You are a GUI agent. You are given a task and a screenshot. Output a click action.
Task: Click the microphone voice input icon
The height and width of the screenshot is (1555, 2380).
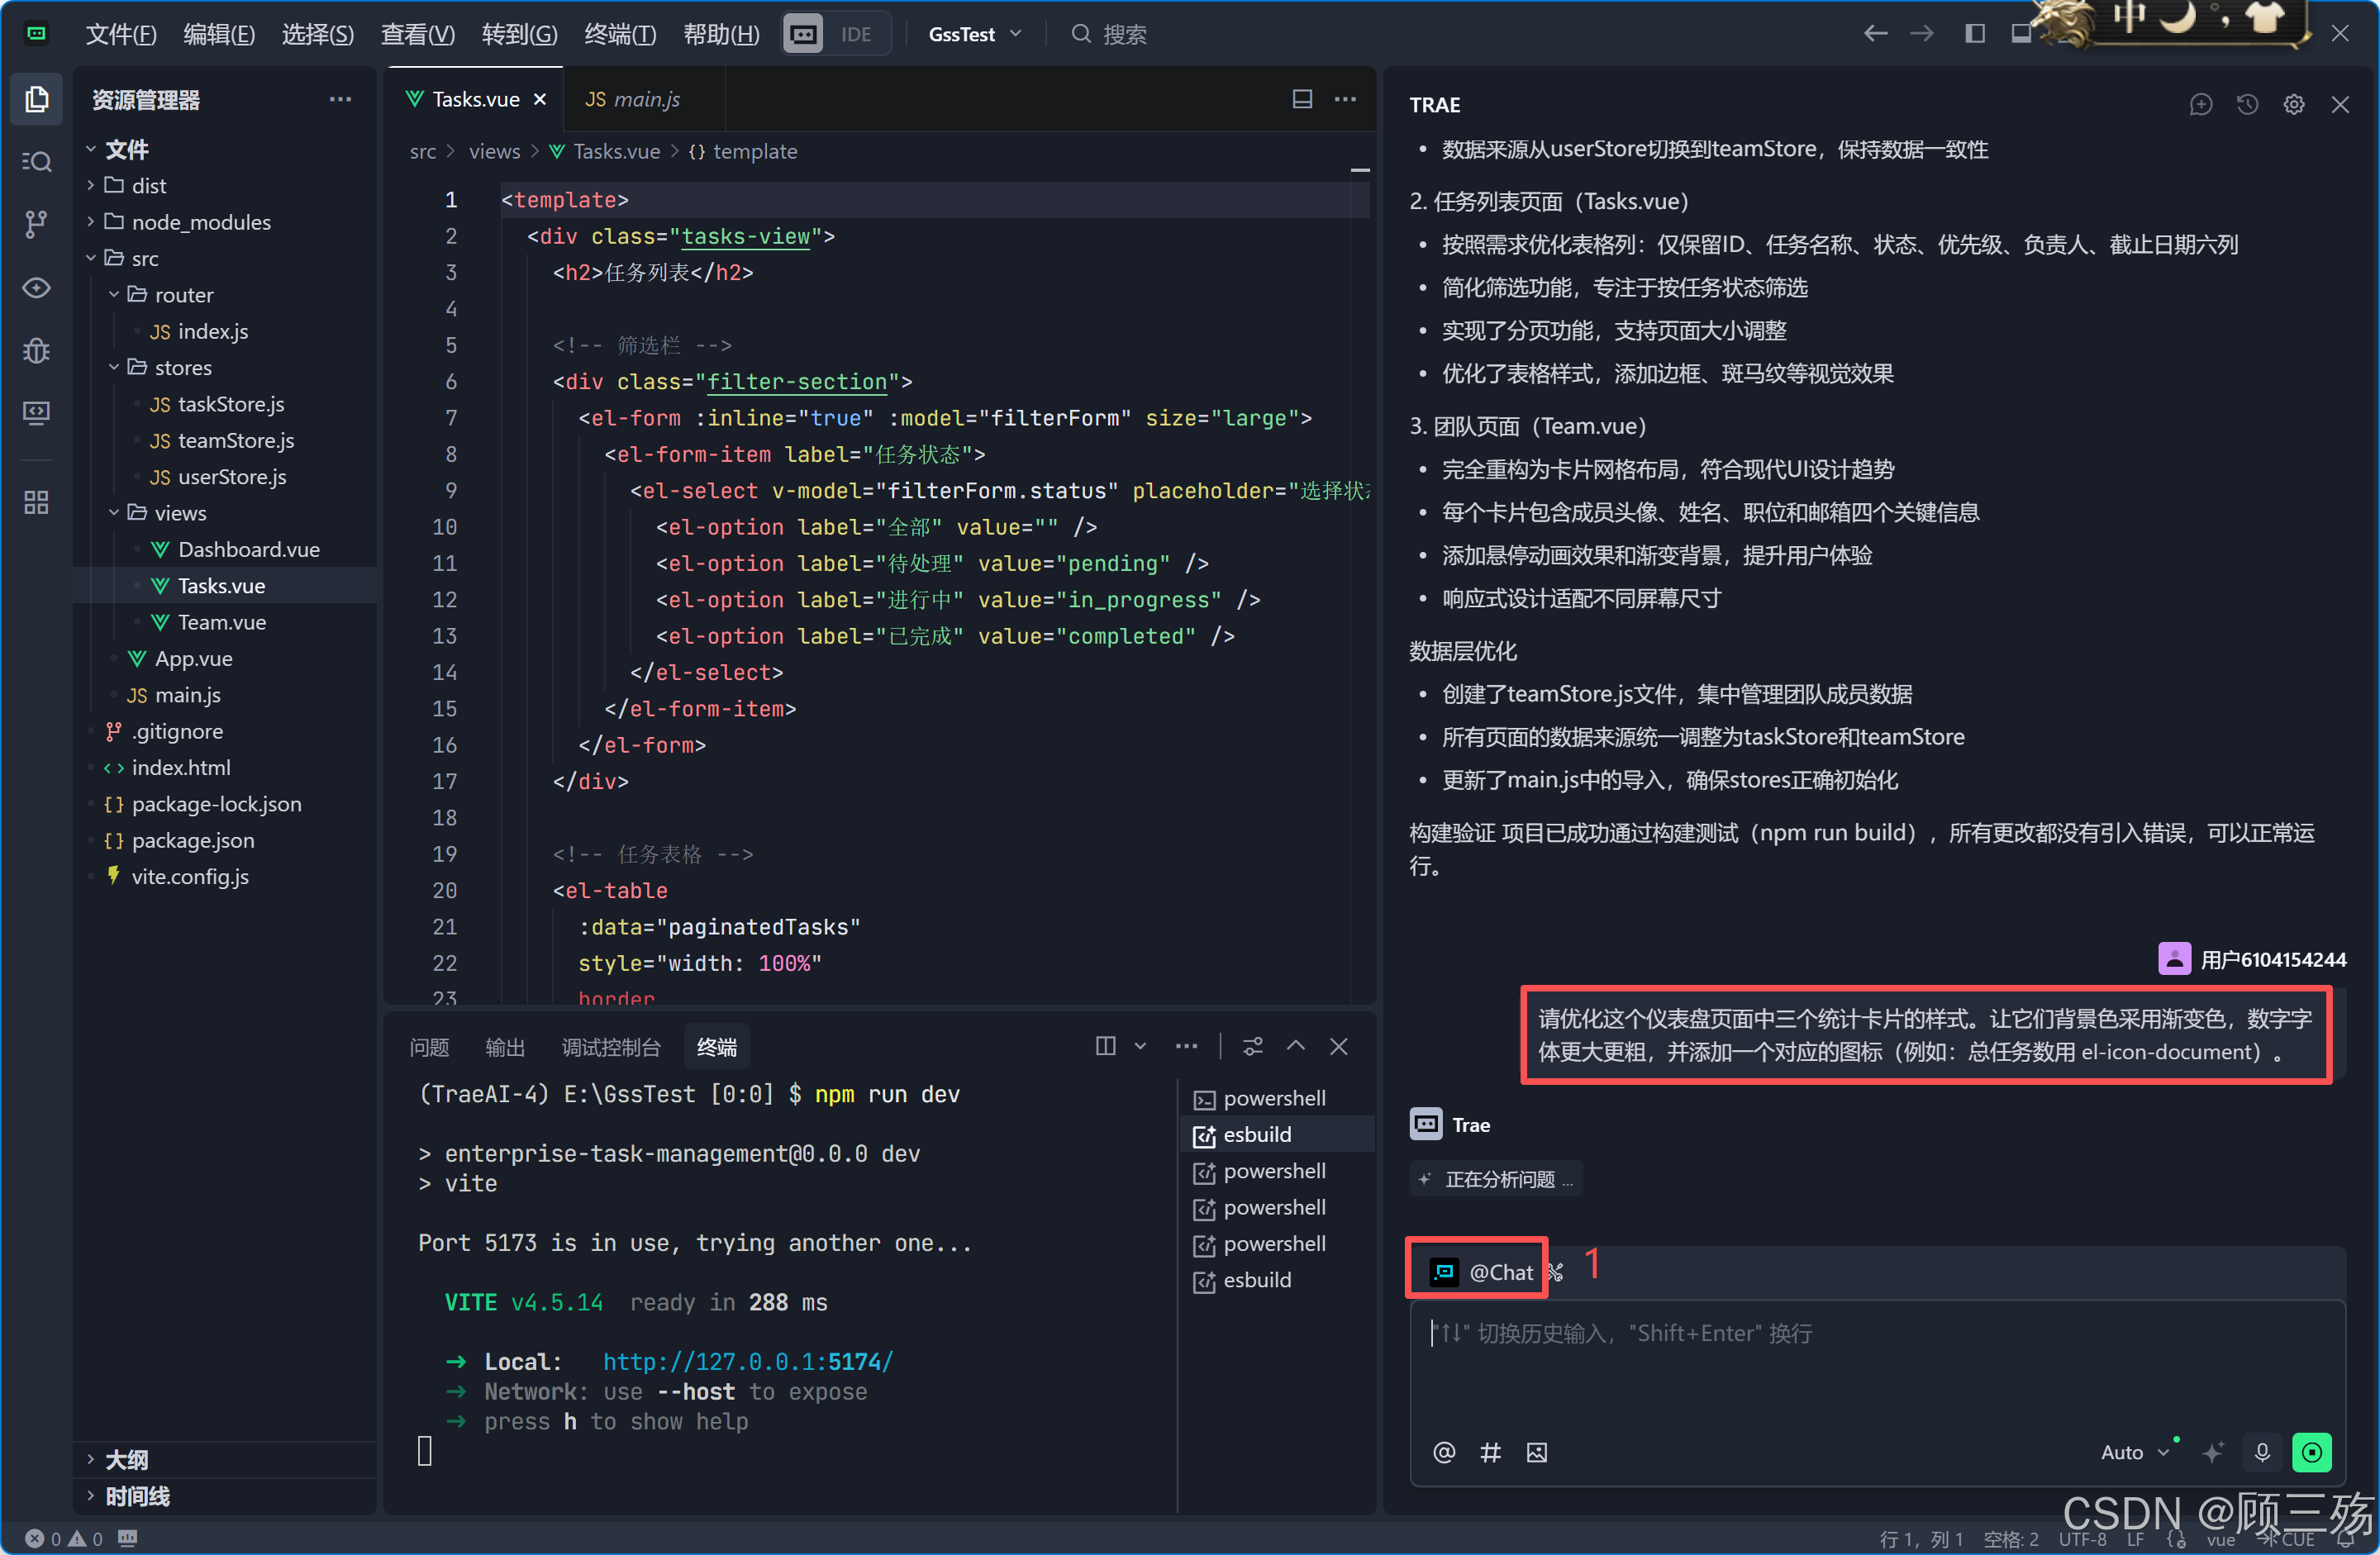pos(2262,1452)
